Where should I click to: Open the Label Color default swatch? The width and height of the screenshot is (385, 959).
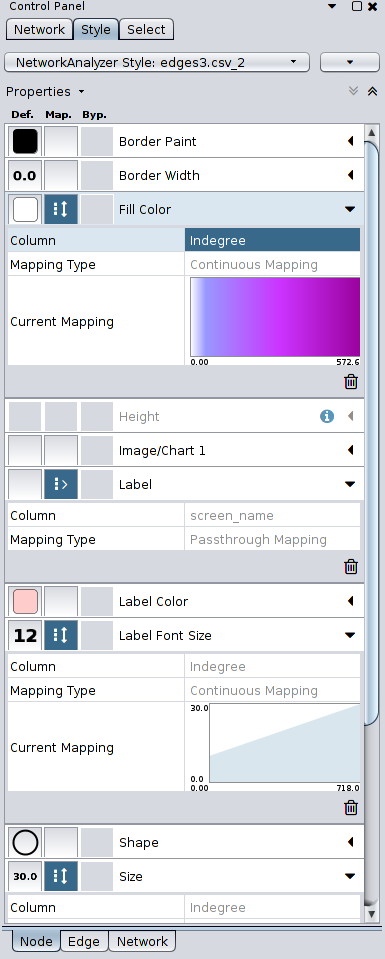(x=25, y=601)
